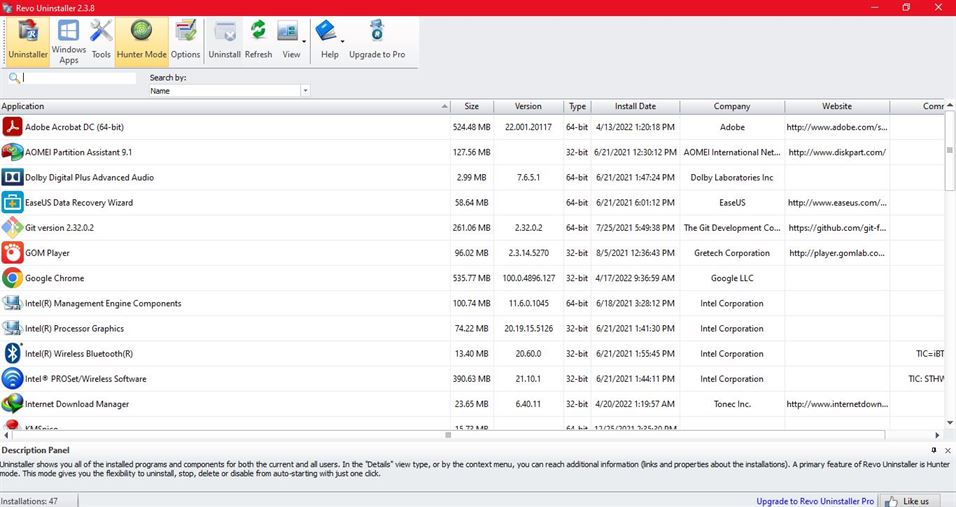
Task: Click Upgrade to Pro icon
Action: [377, 42]
